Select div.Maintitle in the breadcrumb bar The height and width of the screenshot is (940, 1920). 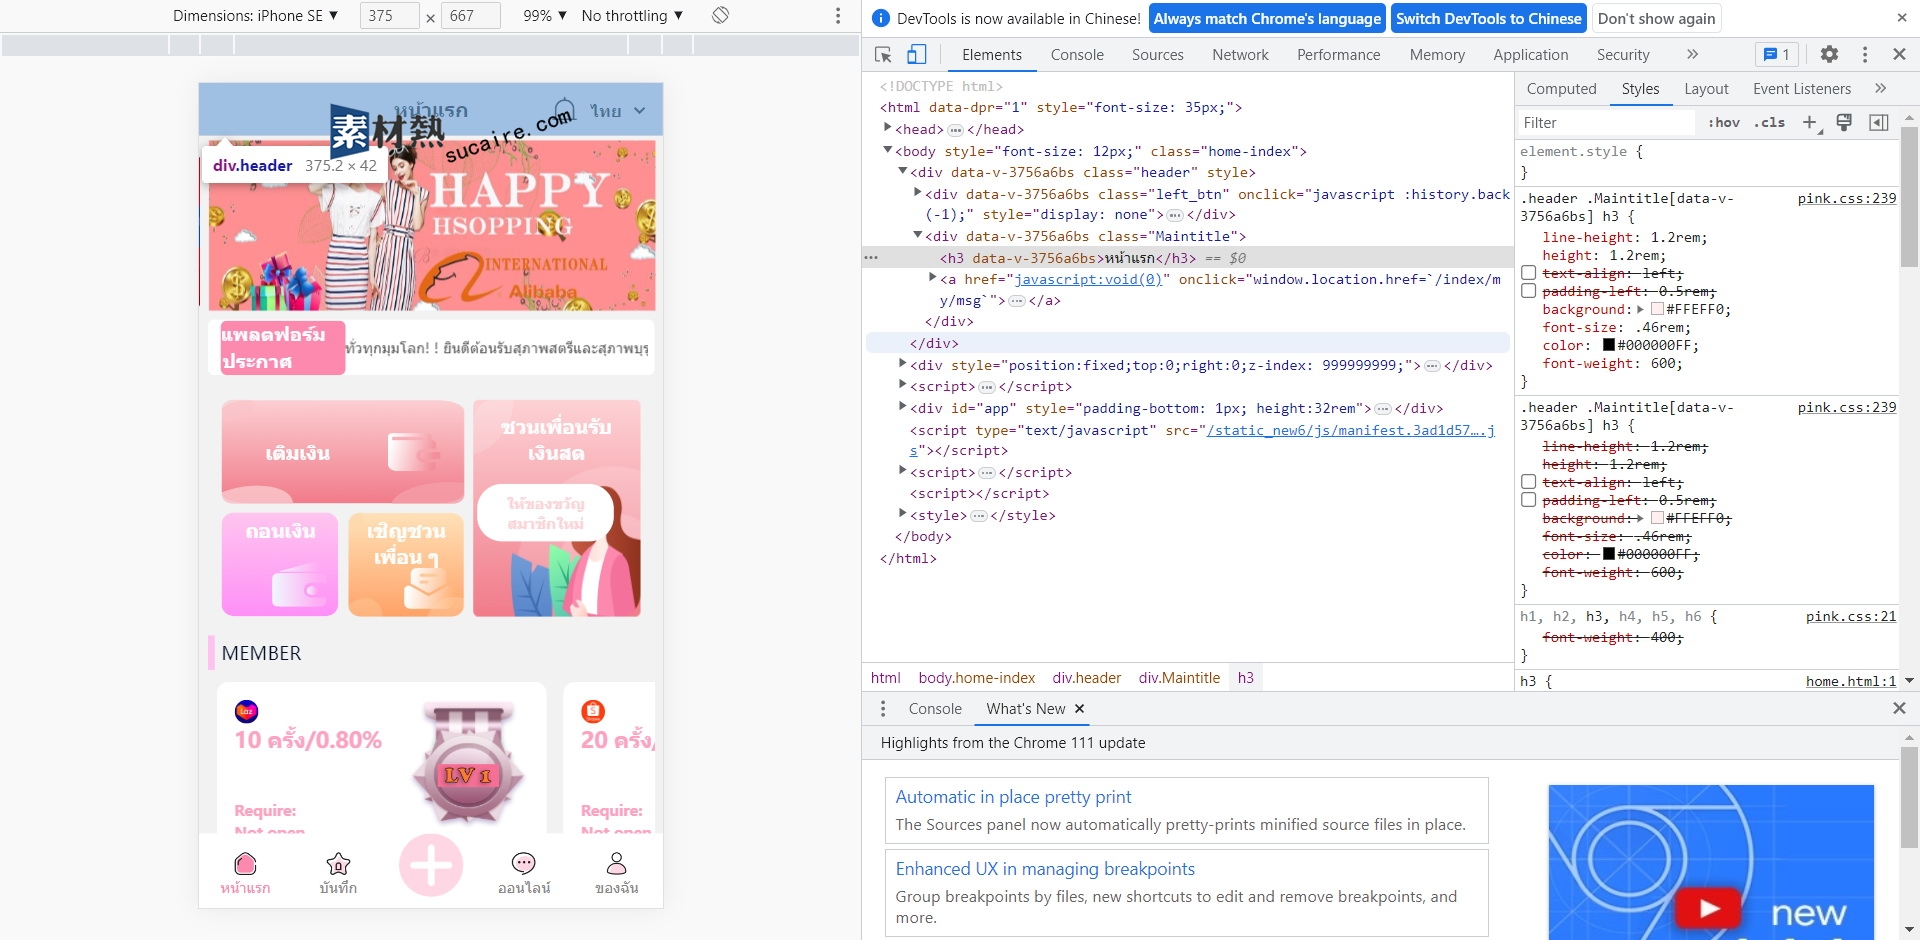(1179, 678)
